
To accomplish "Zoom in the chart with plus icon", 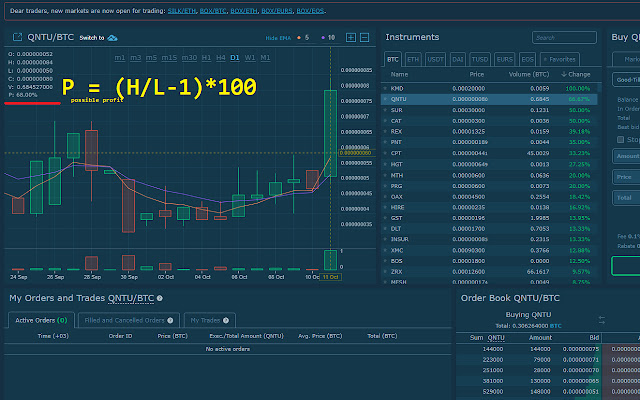I will click(x=351, y=38).
